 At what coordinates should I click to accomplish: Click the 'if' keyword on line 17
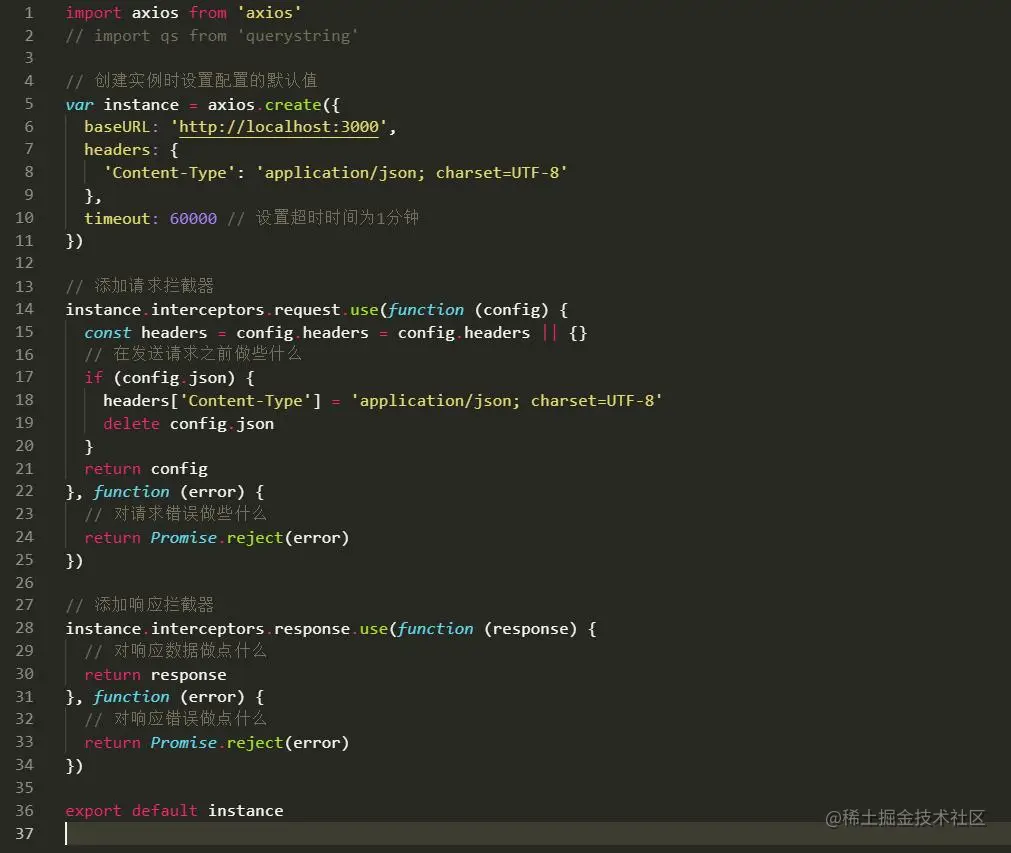(x=93, y=378)
